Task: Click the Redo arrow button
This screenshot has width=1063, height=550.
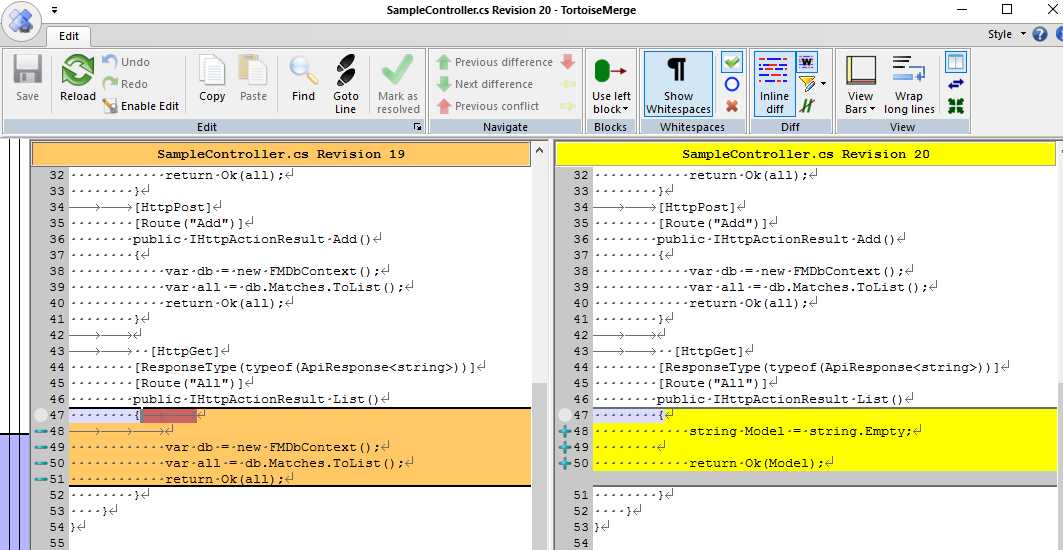Action: 125,83
